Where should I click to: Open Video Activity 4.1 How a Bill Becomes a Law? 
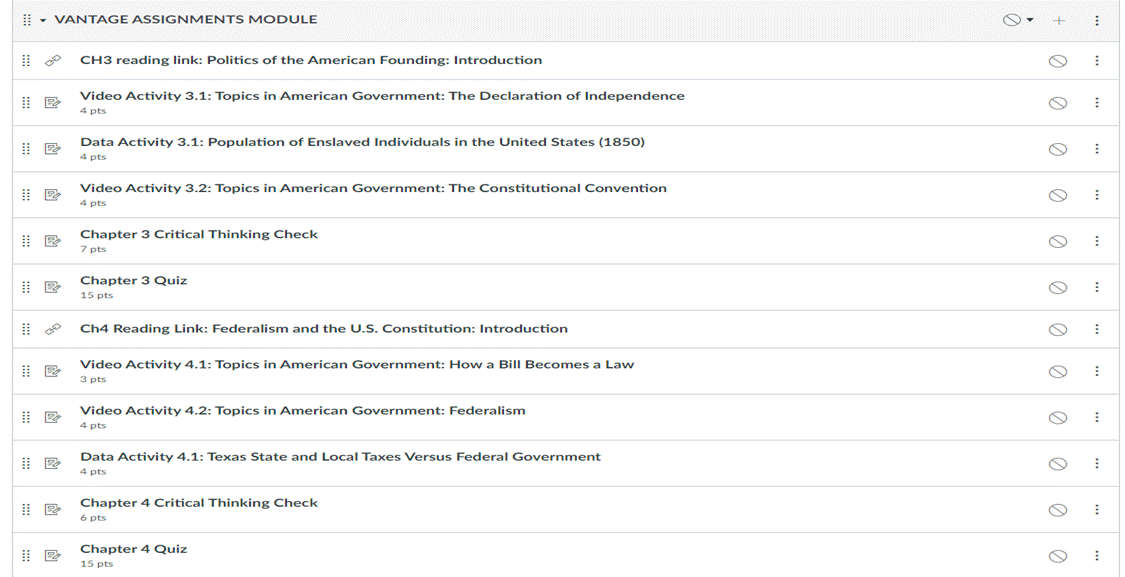[357, 364]
